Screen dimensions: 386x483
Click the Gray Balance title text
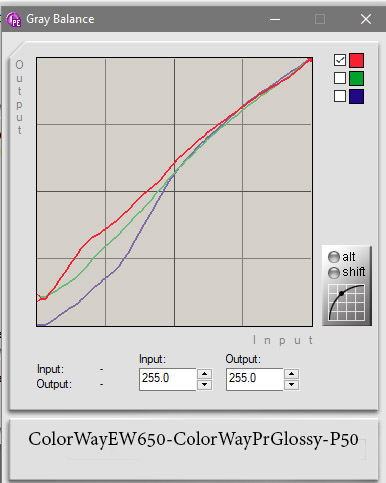[60, 19]
